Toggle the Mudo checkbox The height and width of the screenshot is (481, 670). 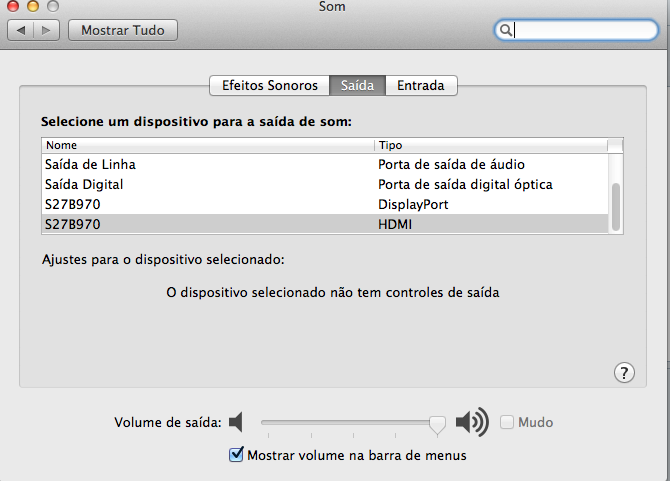pyautogui.click(x=507, y=422)
